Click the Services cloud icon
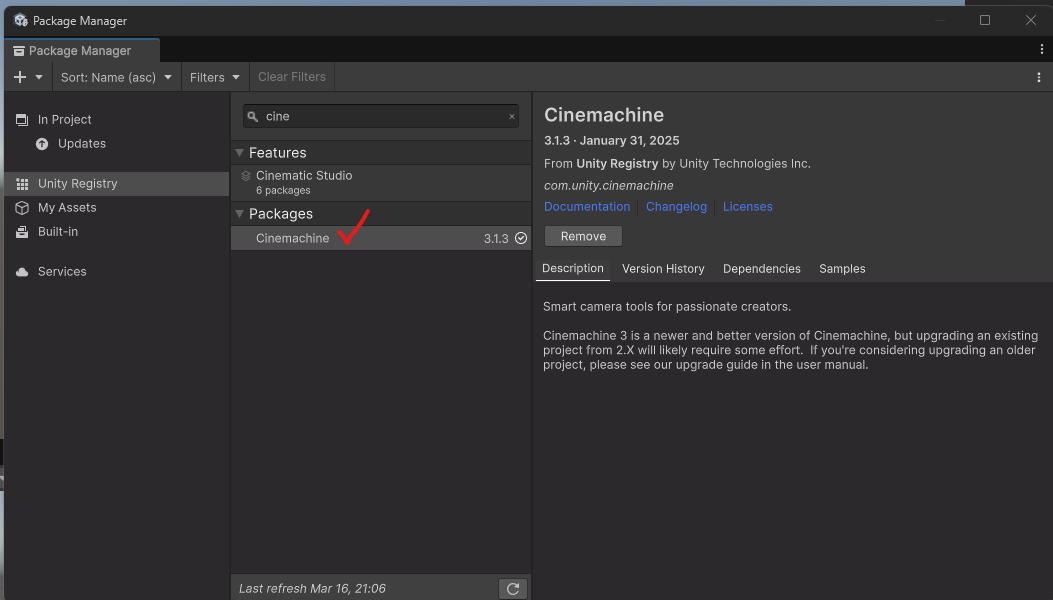Viewport: 1053px width, 600px height. click(x=22, y=272)
